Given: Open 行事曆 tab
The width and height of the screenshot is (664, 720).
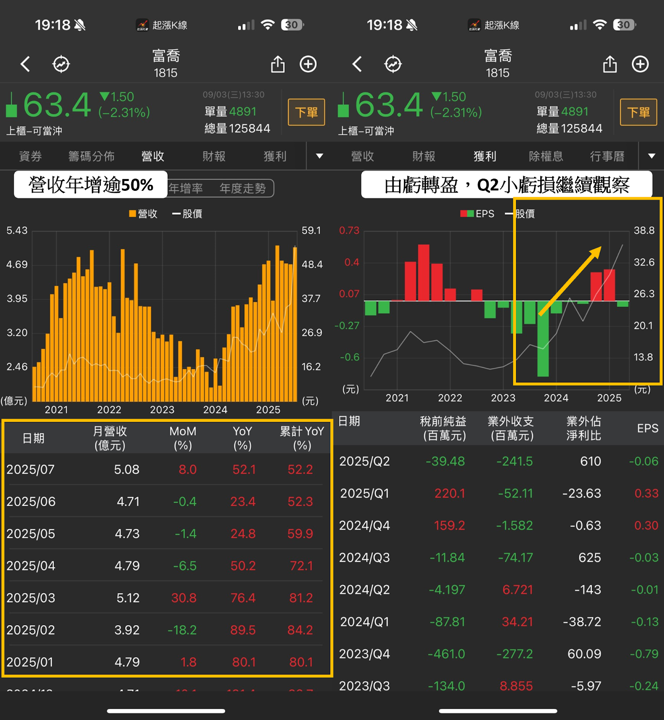Looking at the screenshot, I should (x=607, y=156).
